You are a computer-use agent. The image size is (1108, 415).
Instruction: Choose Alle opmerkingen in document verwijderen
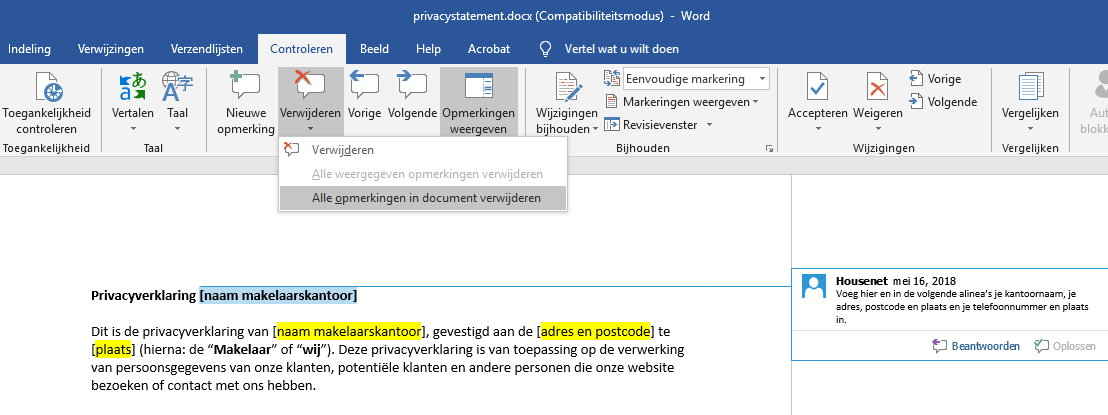tap(423, 198)
